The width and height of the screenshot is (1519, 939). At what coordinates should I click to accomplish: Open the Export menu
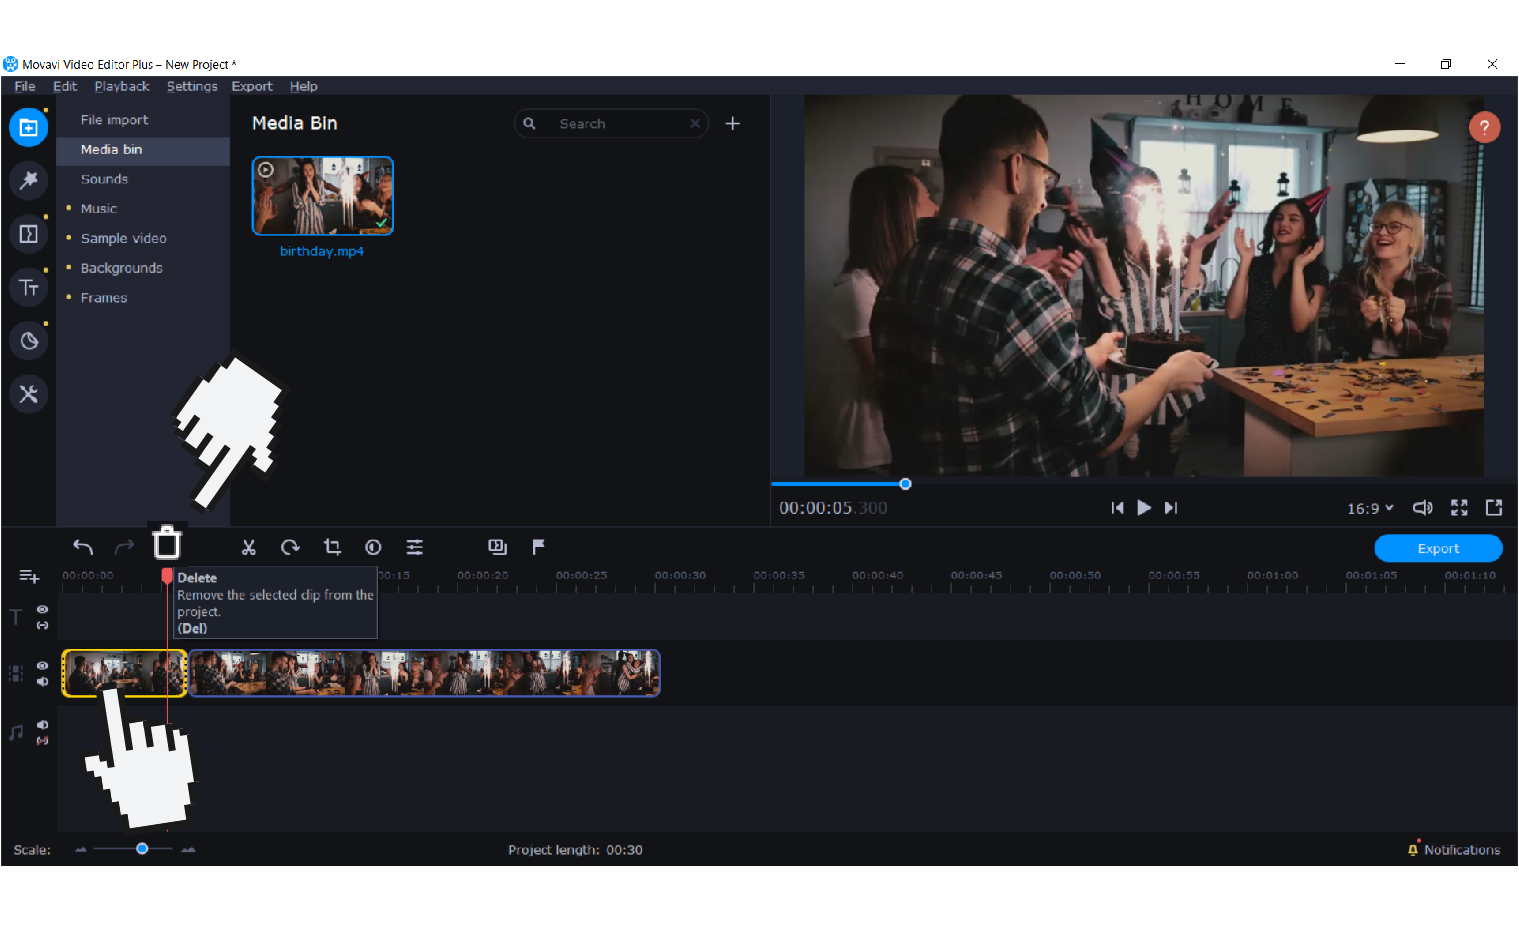pyautogui.click(x=252, y=87)
